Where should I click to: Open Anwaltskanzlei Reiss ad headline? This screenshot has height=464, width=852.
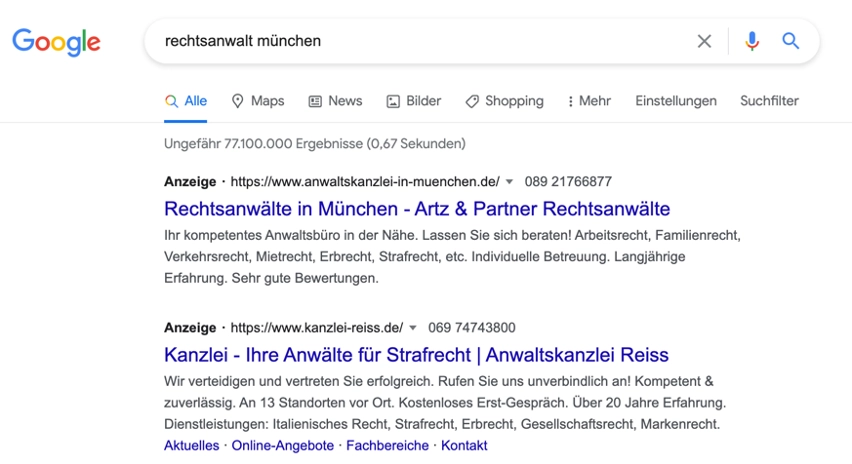[x=416, y=355]
